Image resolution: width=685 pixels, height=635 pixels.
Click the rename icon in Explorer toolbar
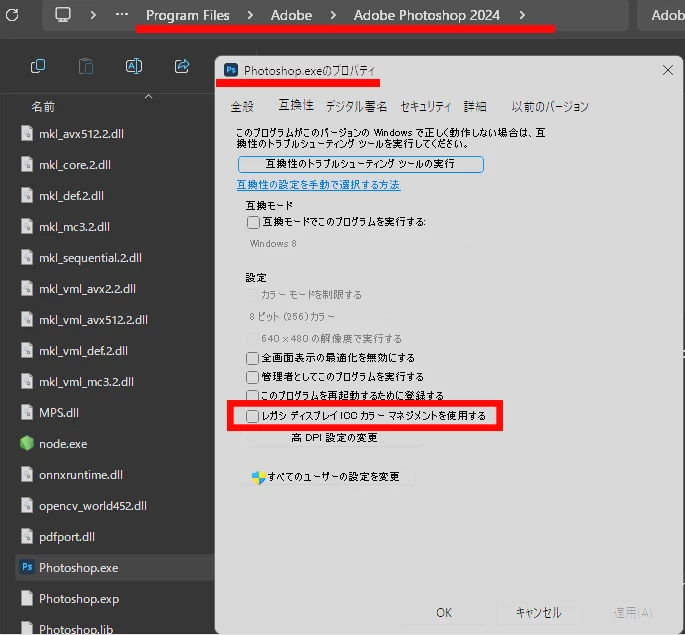click(x=134, y=66)
